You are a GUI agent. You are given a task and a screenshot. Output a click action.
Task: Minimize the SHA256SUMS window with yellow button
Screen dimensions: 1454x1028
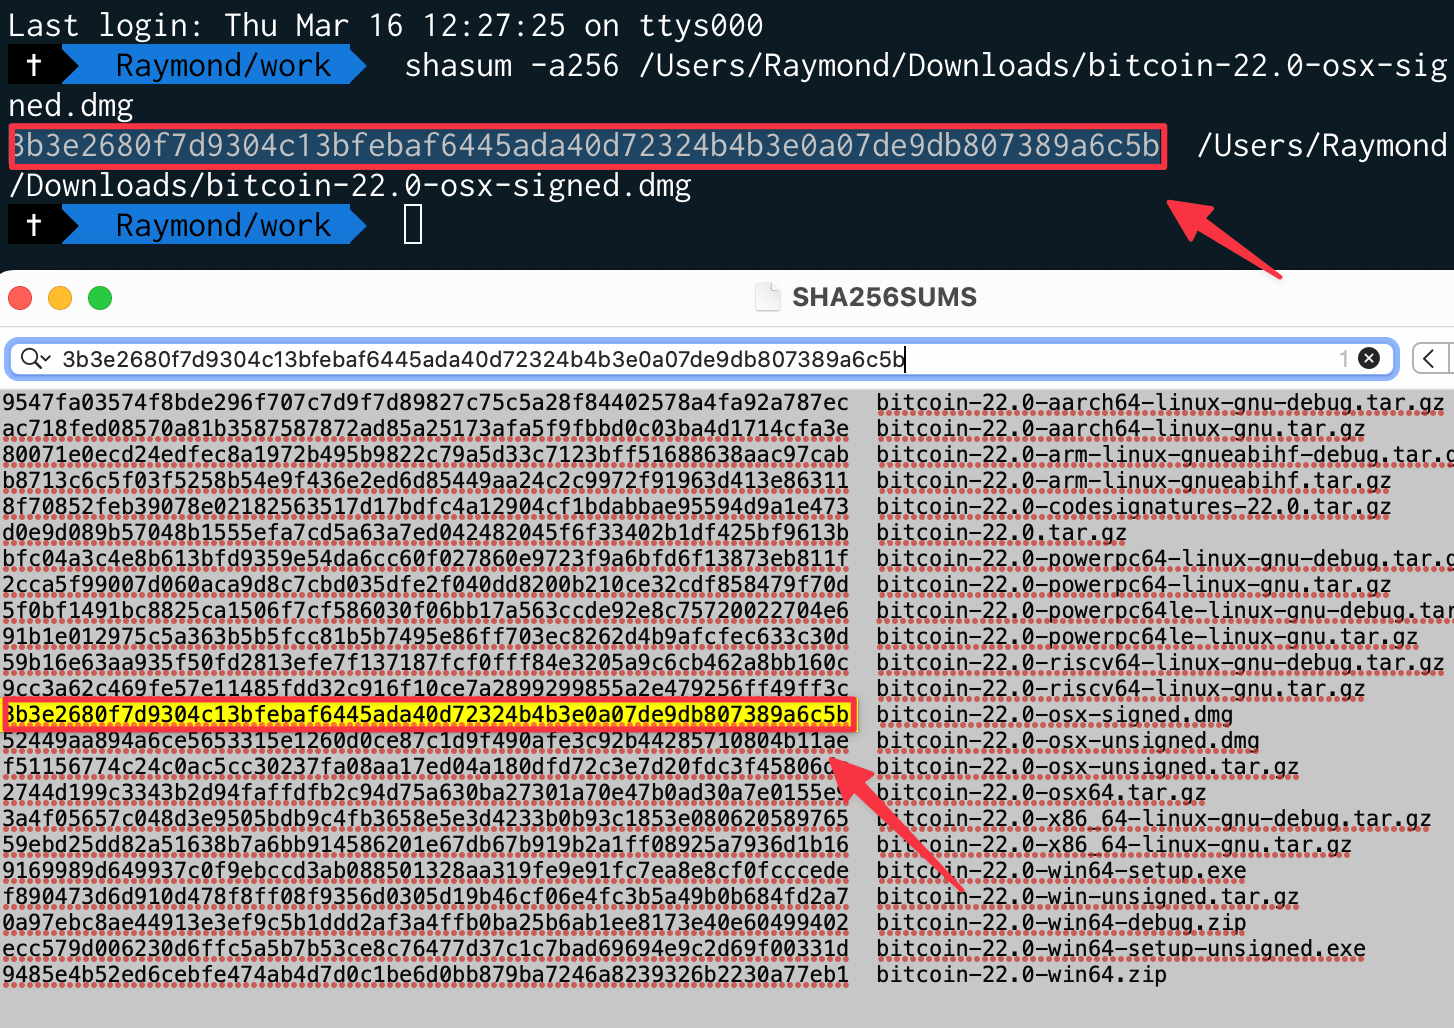click(x=60, y=298)
